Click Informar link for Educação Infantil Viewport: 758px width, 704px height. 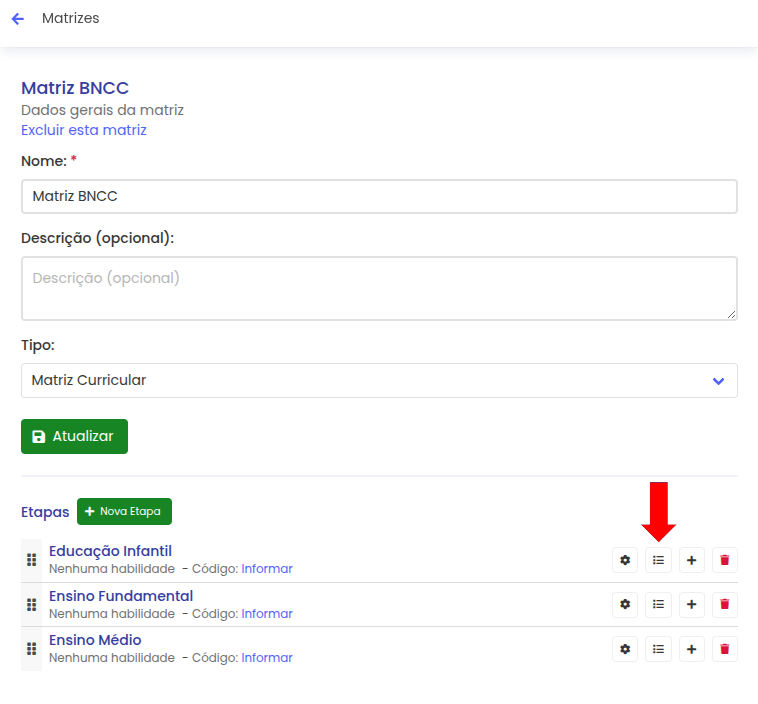(x=267, y=569)
